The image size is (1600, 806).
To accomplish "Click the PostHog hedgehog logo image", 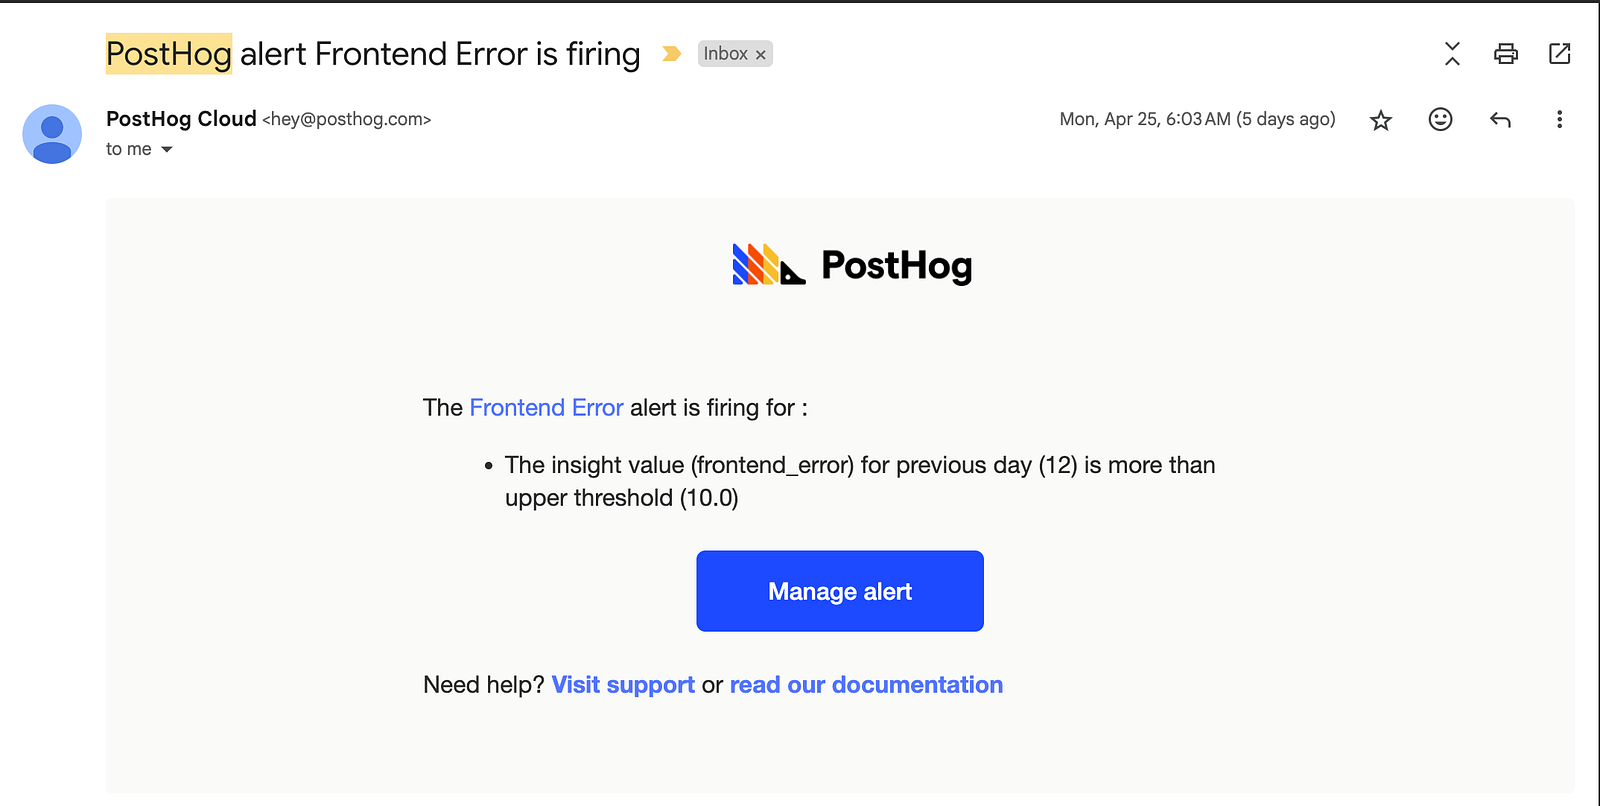I will point(769,265).
